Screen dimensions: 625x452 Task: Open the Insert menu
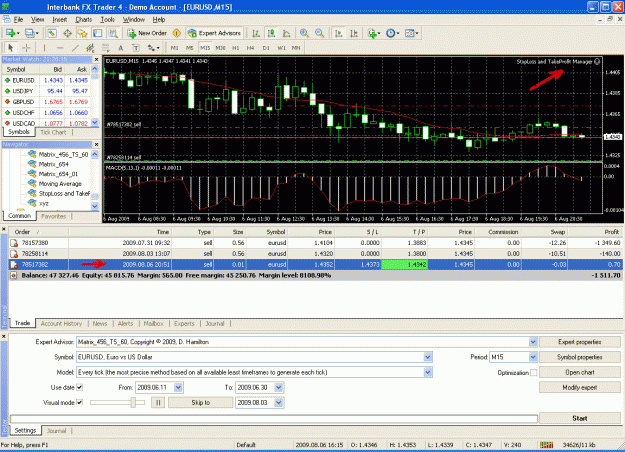pyautogui.click(x=59, y=20)
